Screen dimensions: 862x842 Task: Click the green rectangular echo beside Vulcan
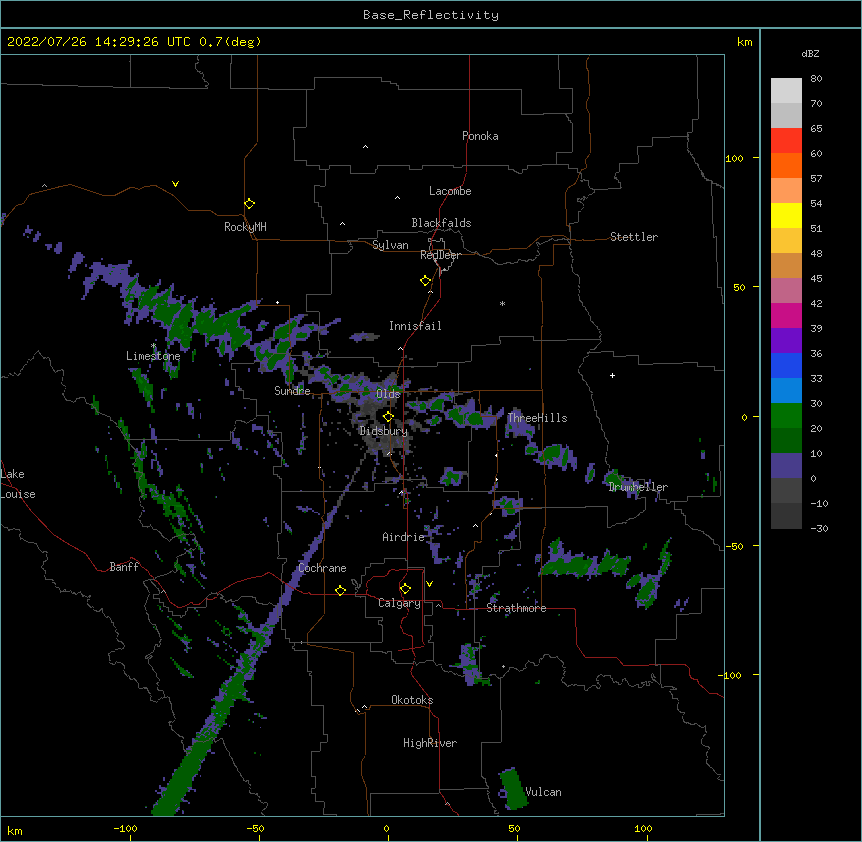[513, 789]
